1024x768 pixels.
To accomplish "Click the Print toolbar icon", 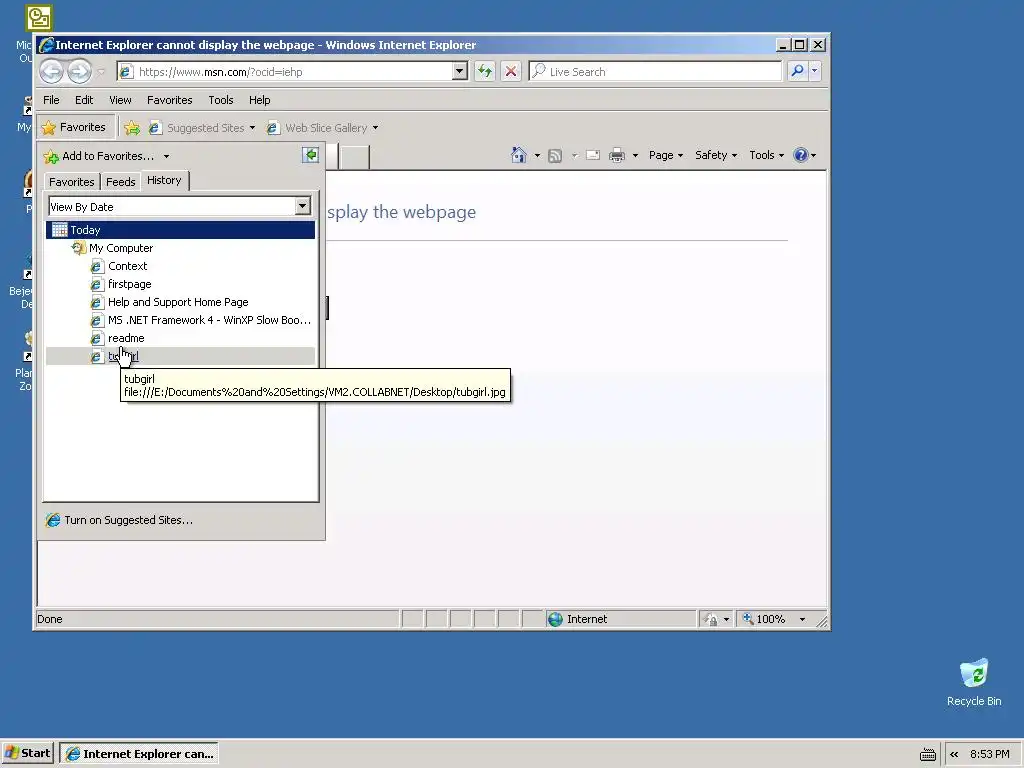I will tap(616, 155).
